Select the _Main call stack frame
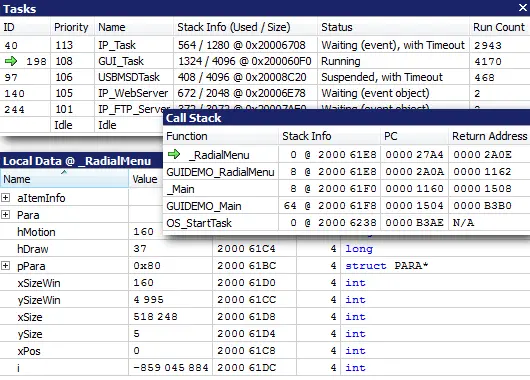Image resolution: width=530 pixels, height=380 pixels. click(346, 189)
